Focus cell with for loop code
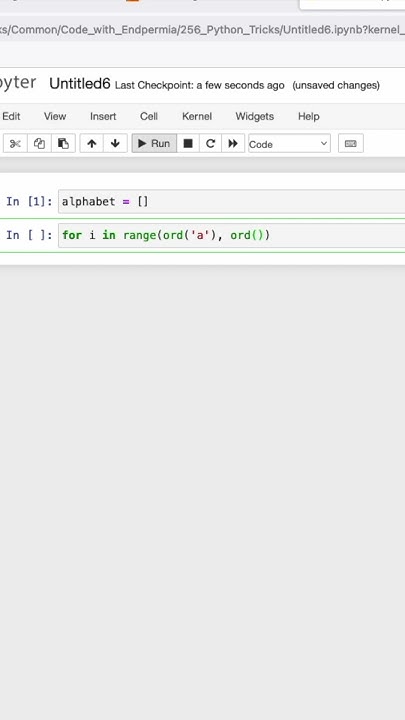Image resolution: width=405 pixels, height=720 pixels. 231,235
